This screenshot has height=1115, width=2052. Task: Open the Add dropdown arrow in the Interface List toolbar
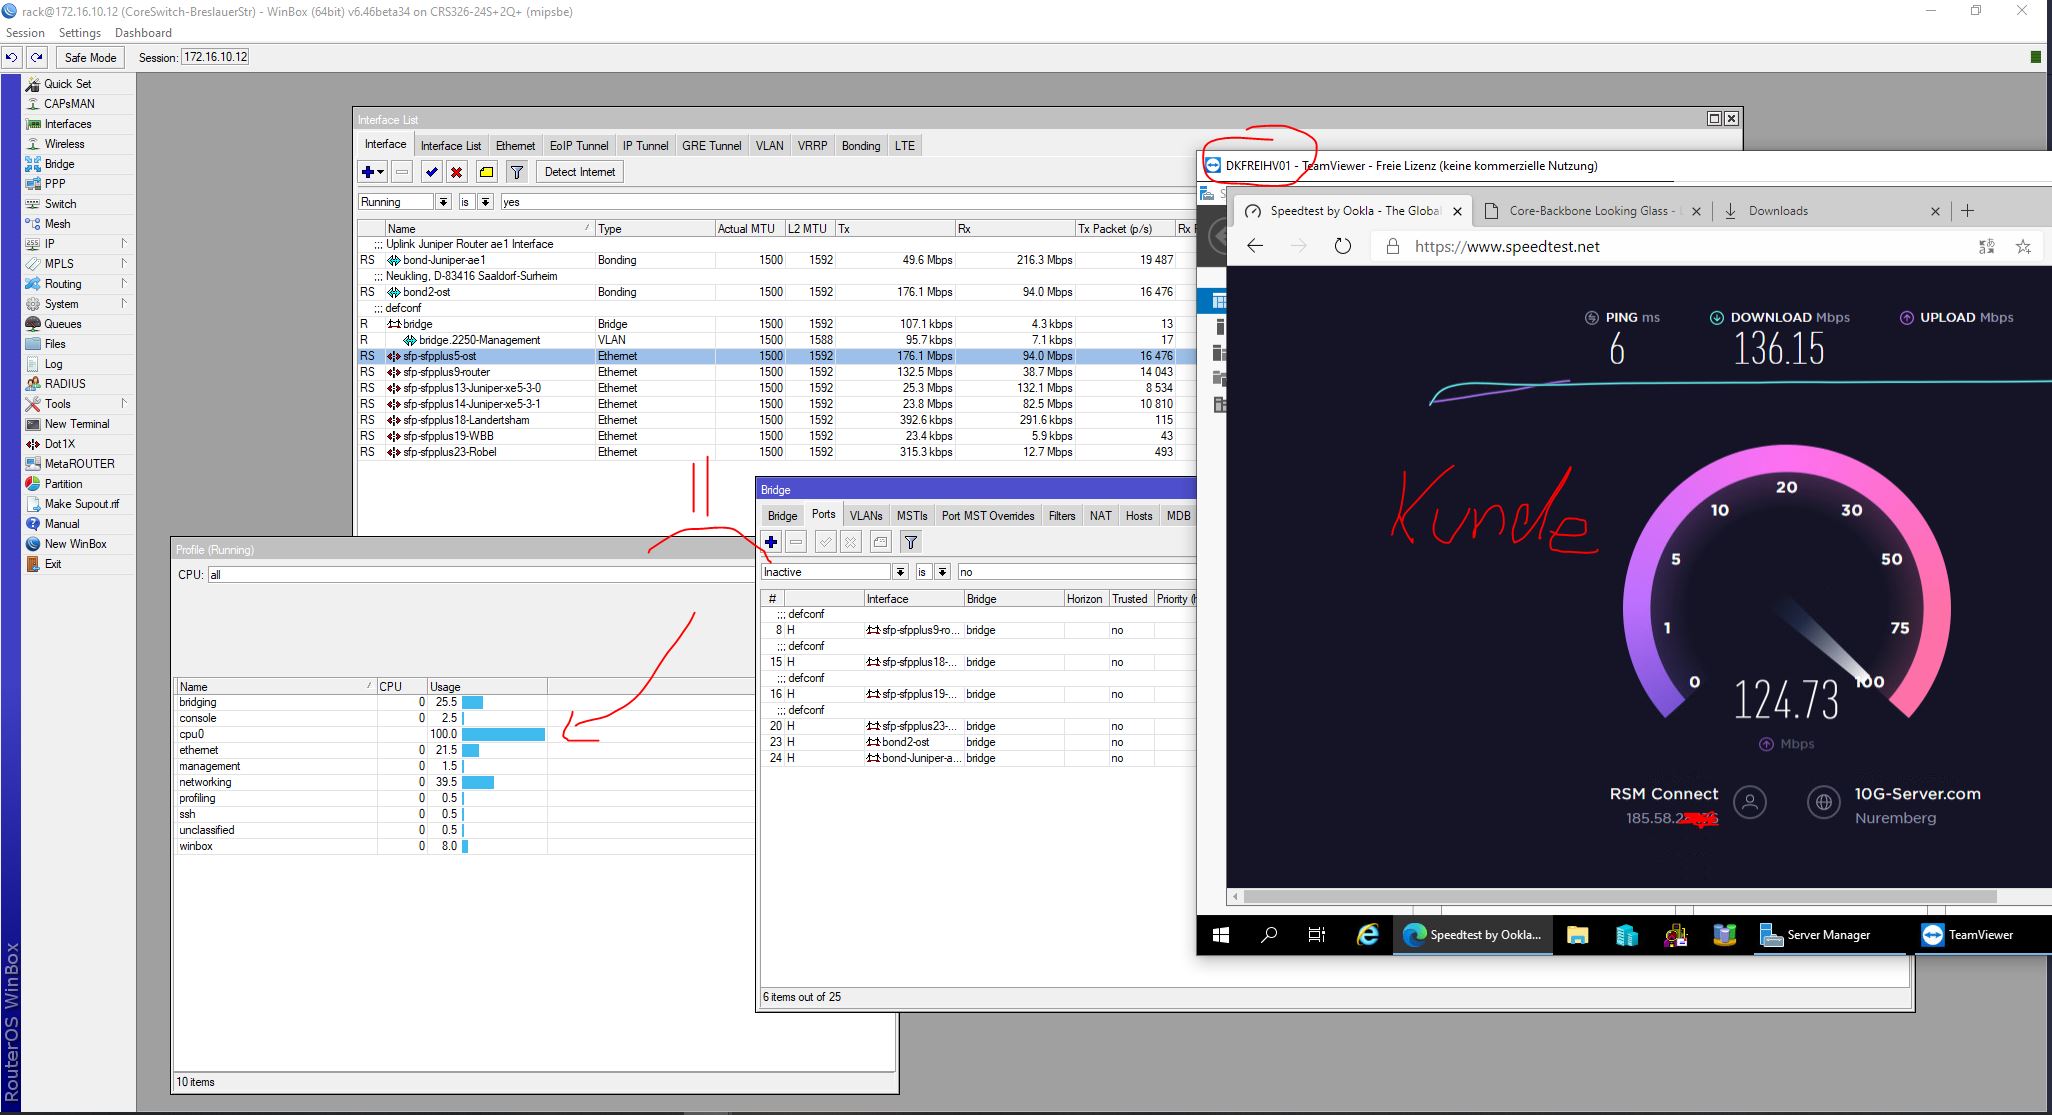380,172
